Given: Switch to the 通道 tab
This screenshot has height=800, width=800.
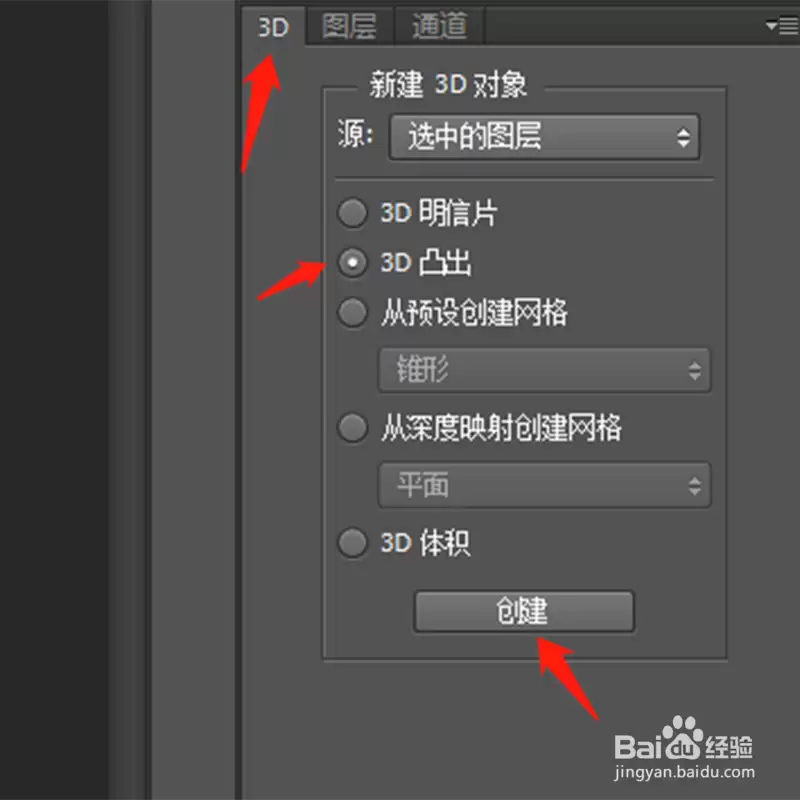Looking at the screenshot, I should click(439, 26).
